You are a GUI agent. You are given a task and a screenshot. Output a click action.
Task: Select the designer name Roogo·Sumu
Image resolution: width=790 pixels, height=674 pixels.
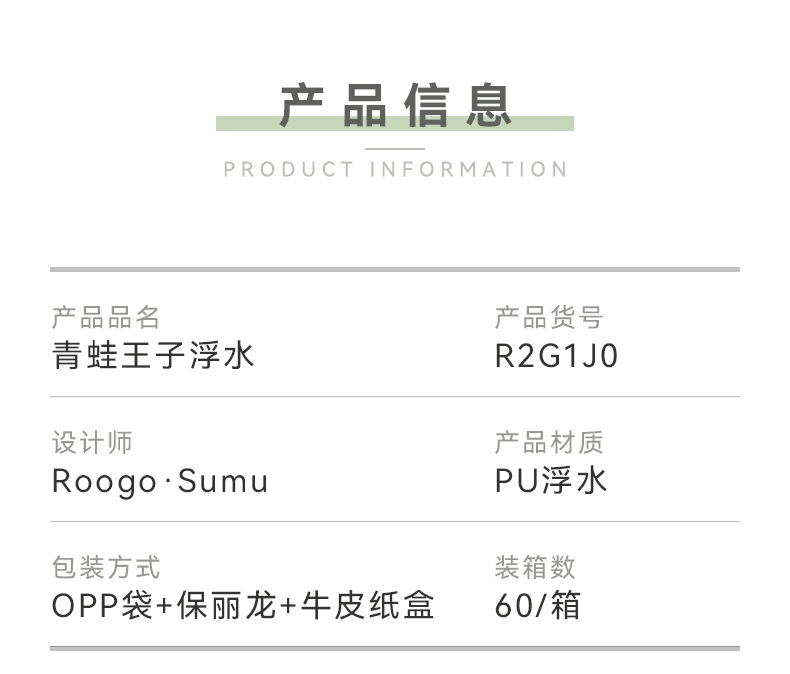point(160,482)
